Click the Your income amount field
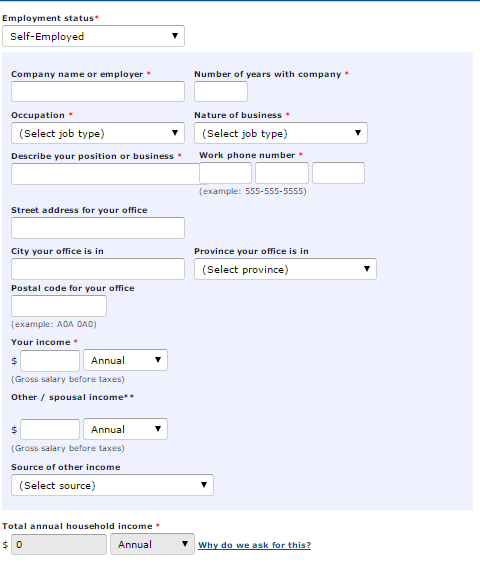 pyautogui.click(x=50, y=361)
